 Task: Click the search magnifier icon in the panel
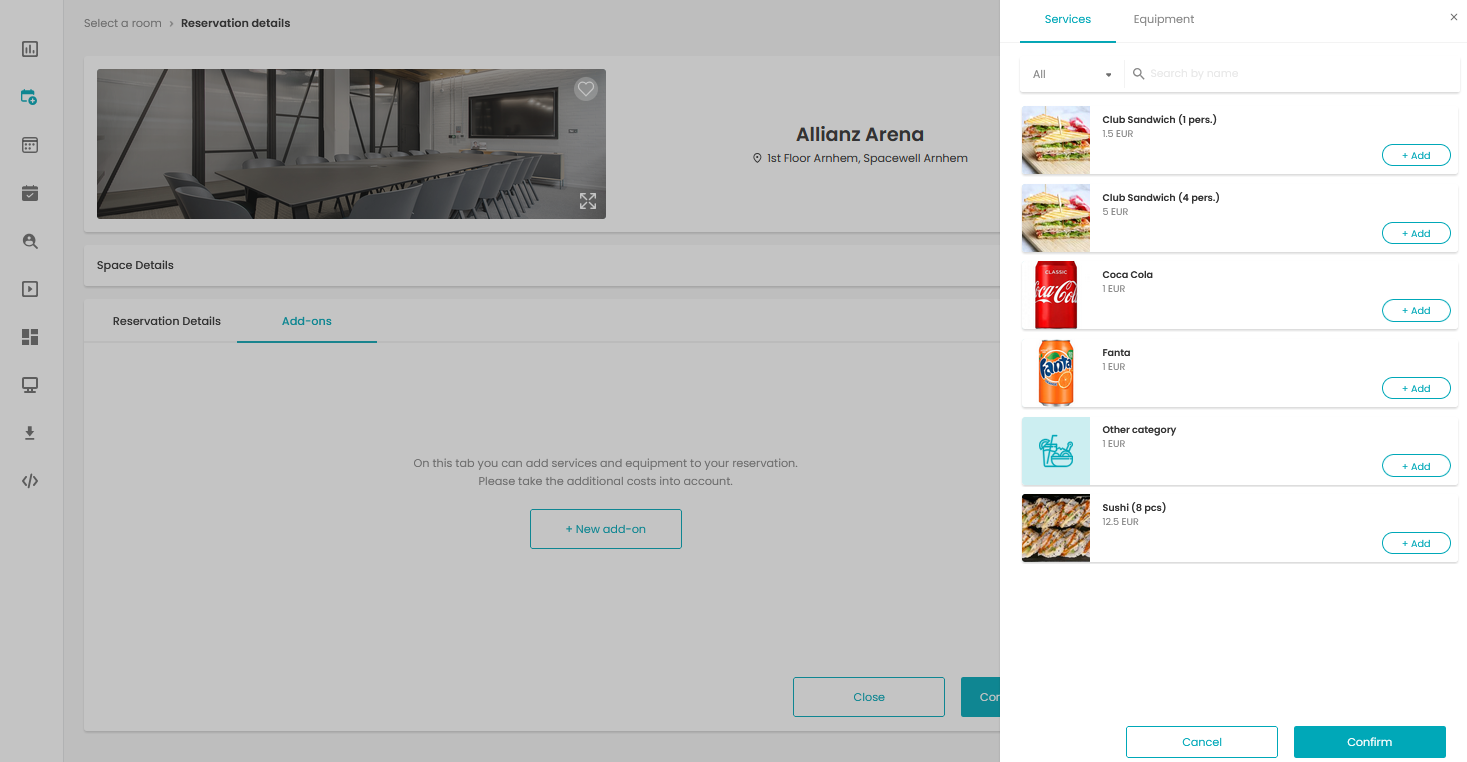1138,73
